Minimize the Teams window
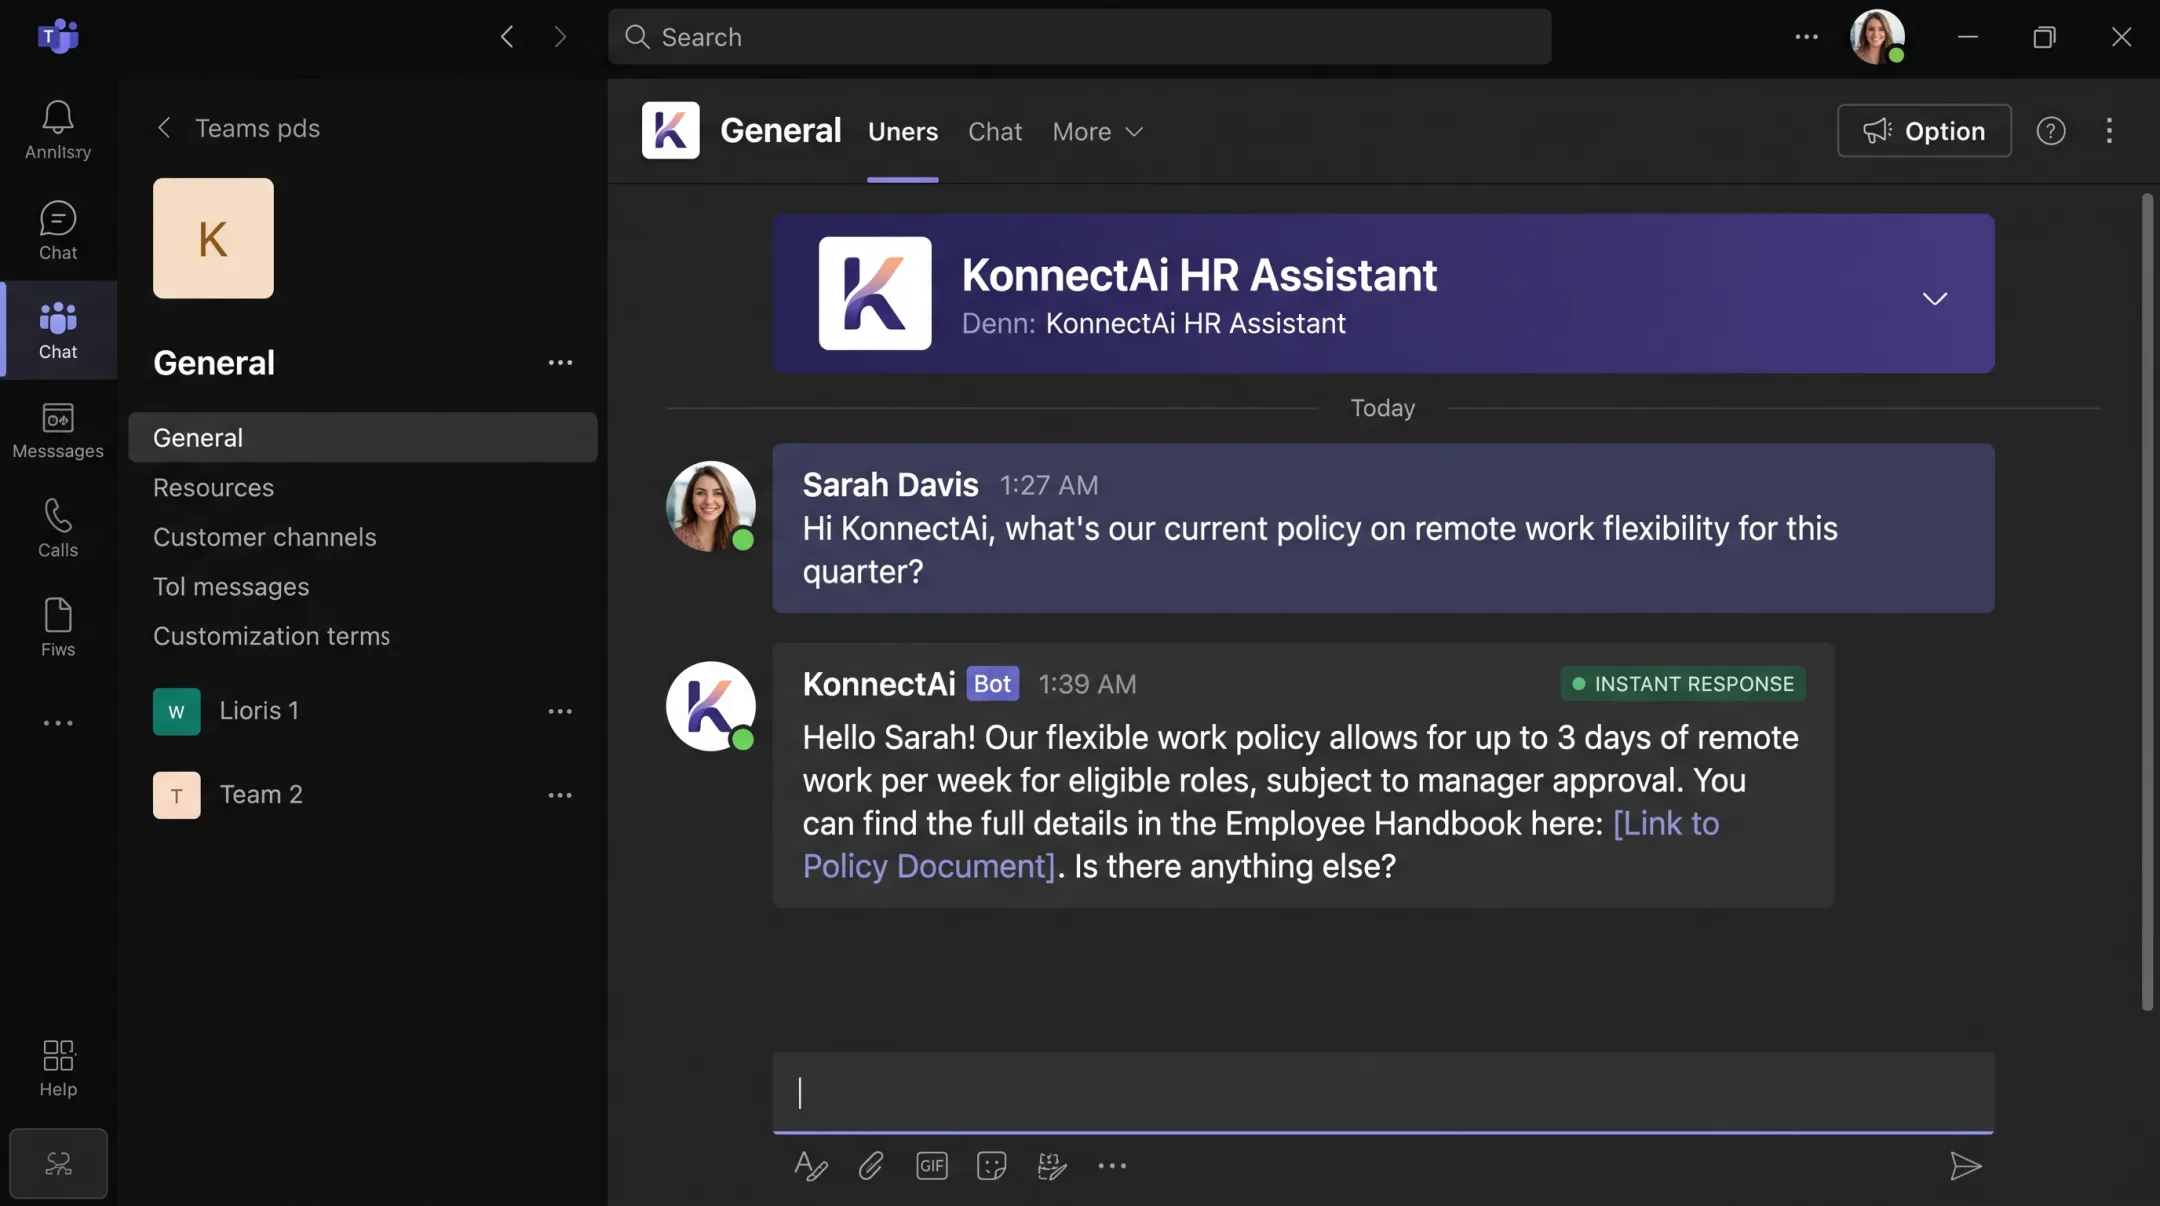The image size is (2160, 1206). pyautogui.click(x=1967, y=37)
